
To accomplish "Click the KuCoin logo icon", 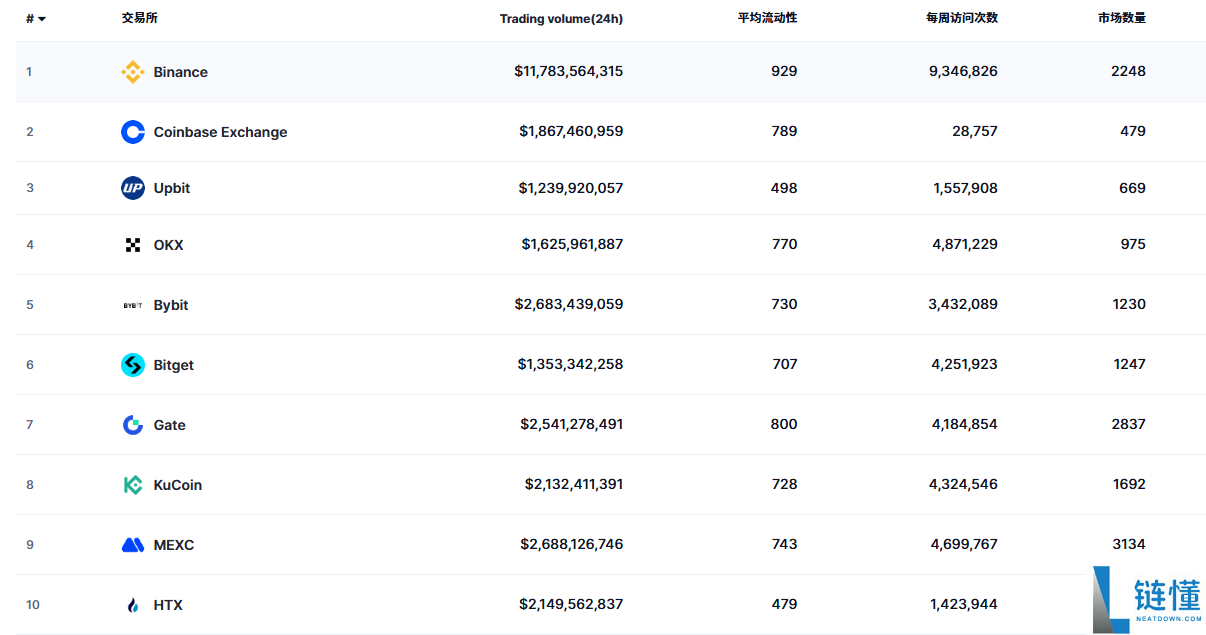I will (133, 485).
